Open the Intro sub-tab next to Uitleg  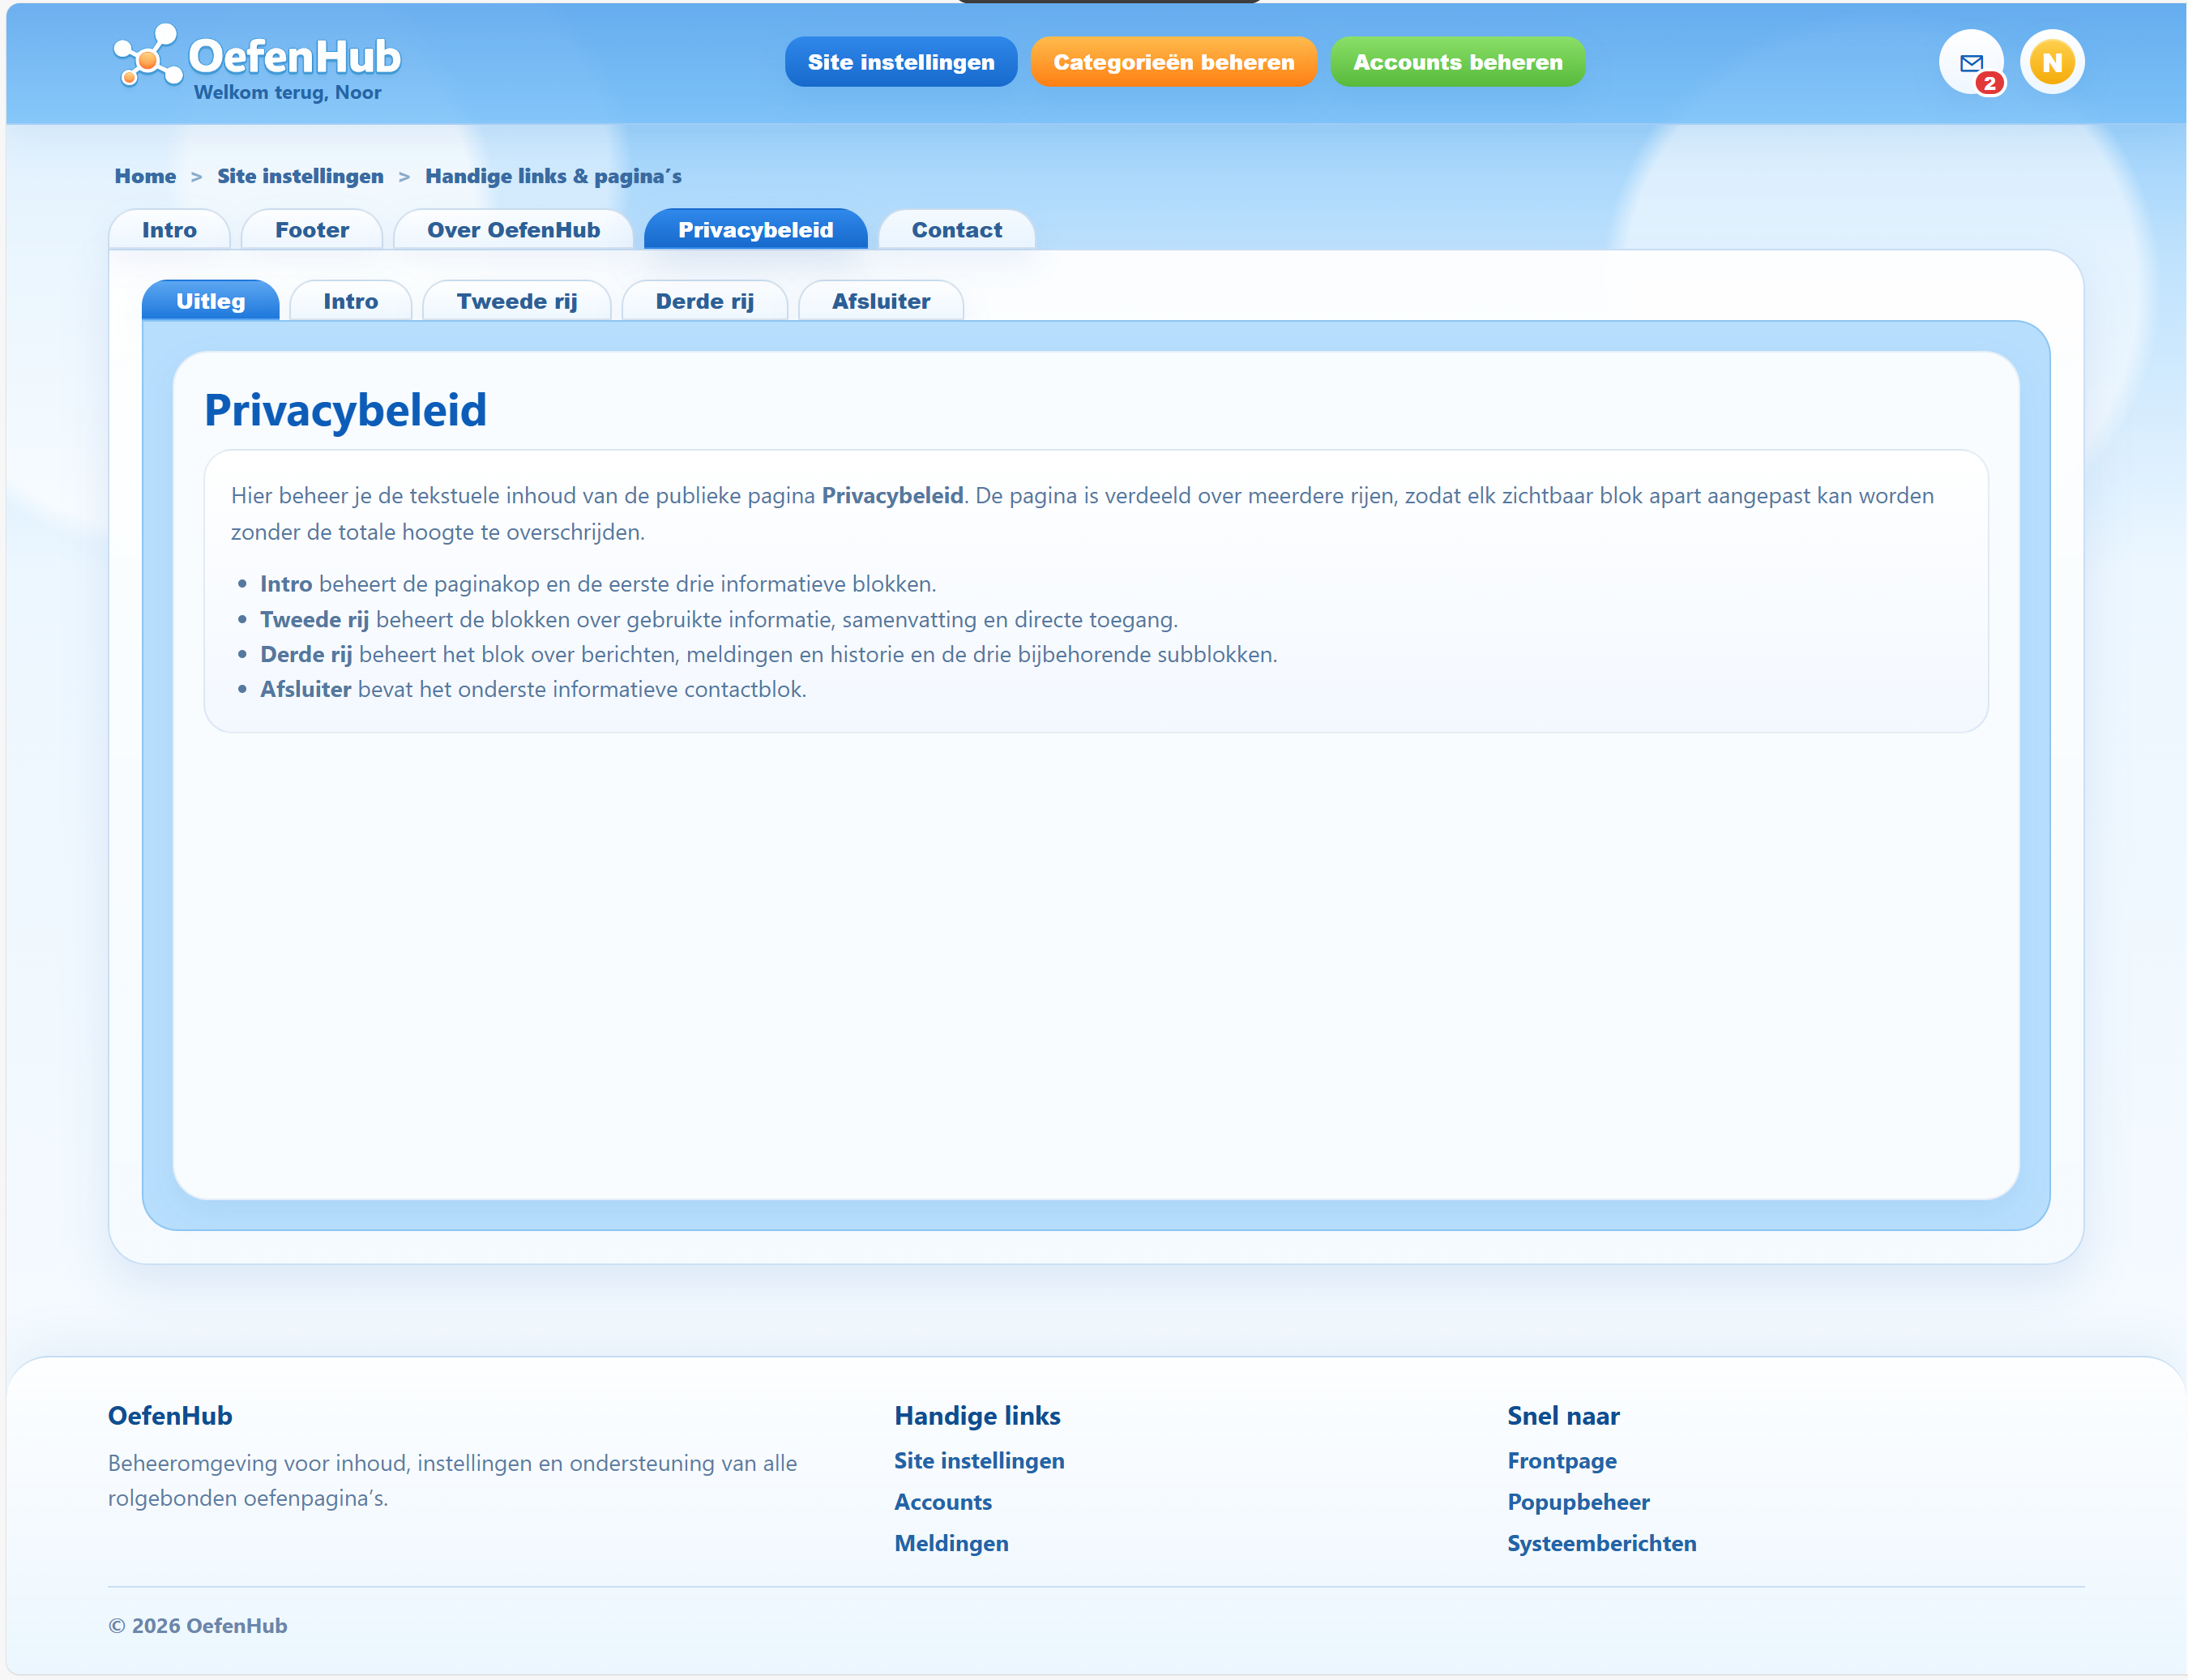350,301
